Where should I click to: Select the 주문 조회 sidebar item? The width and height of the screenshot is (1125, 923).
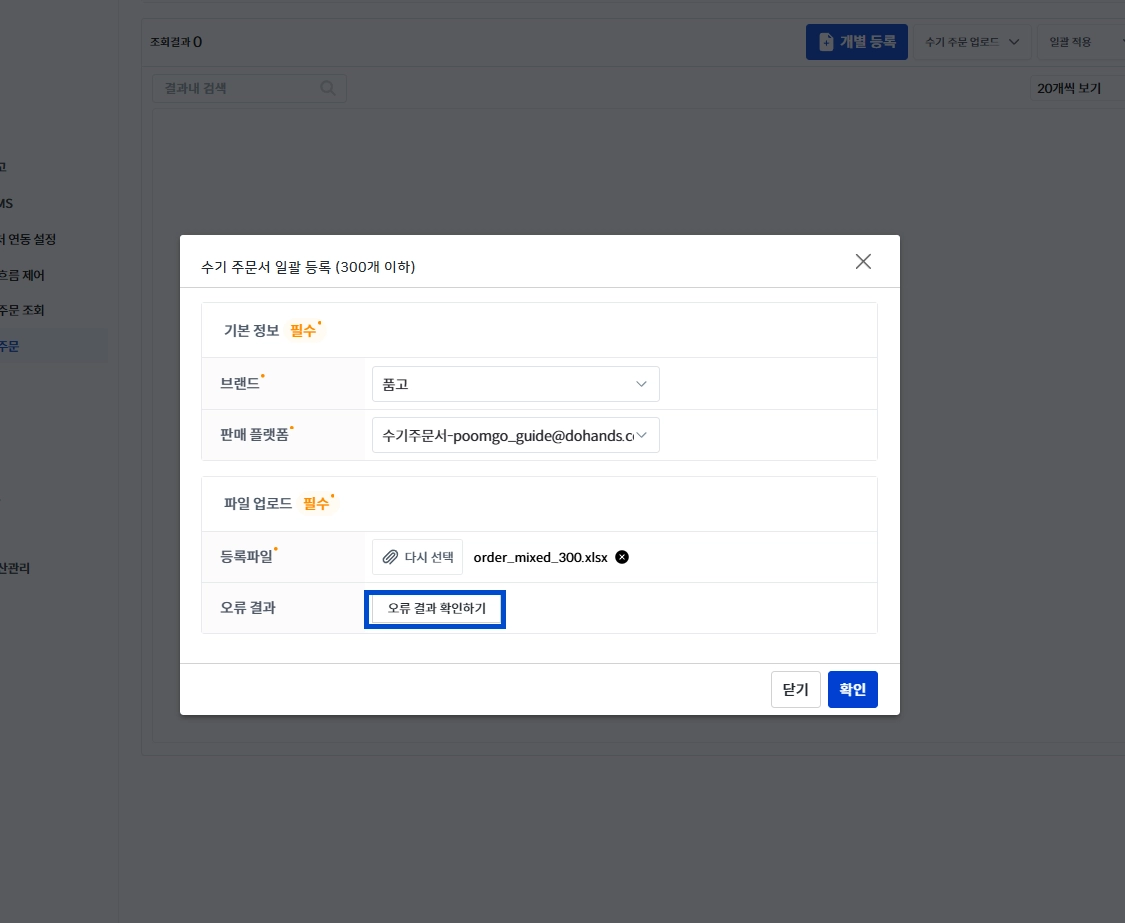coord(22,310)
